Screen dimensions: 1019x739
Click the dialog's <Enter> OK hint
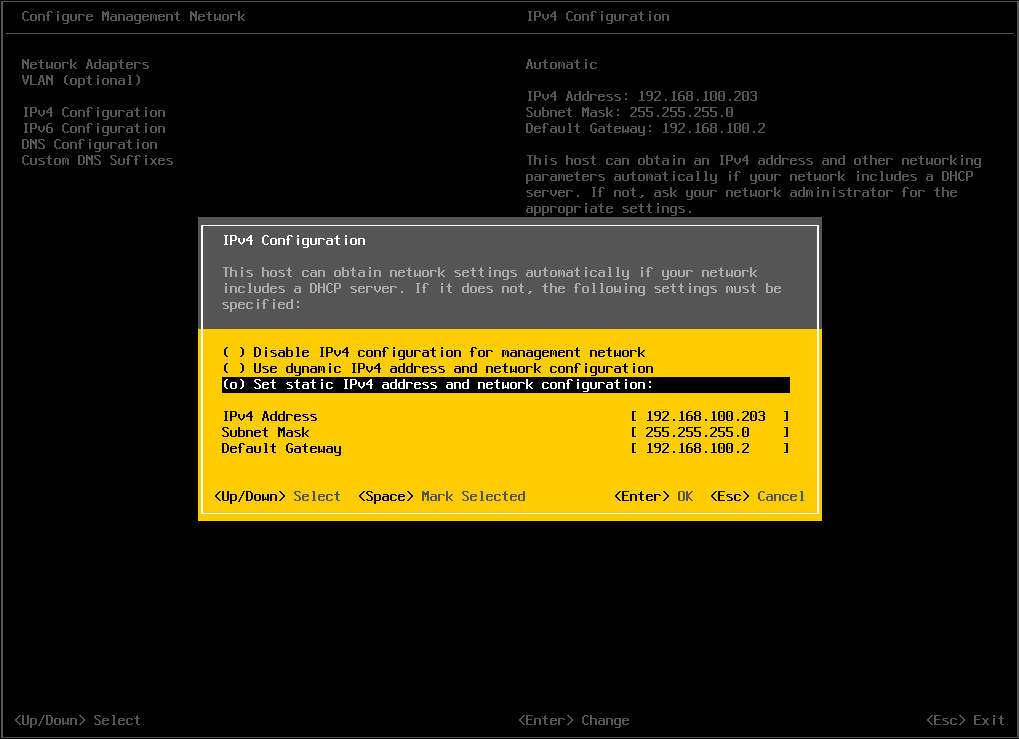pos(654,497)
